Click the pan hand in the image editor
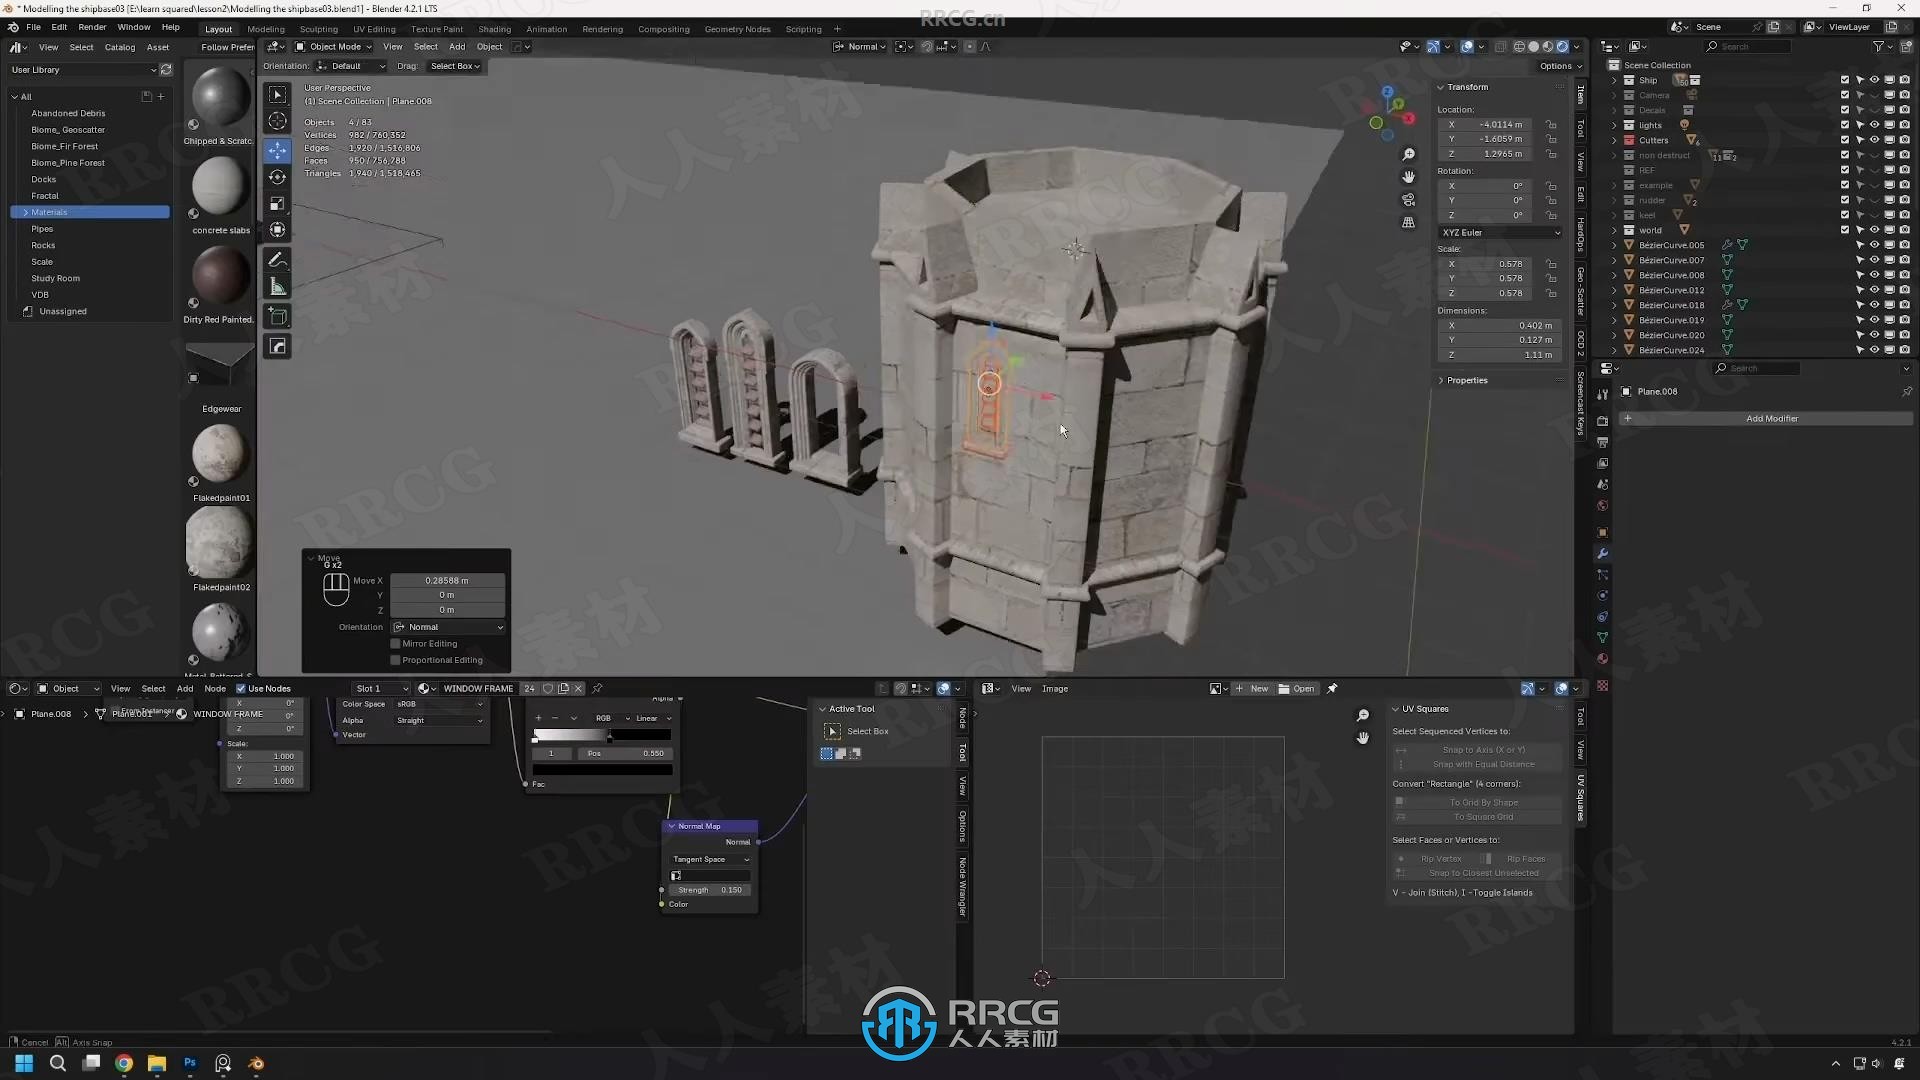 (x=1362, y=738)
